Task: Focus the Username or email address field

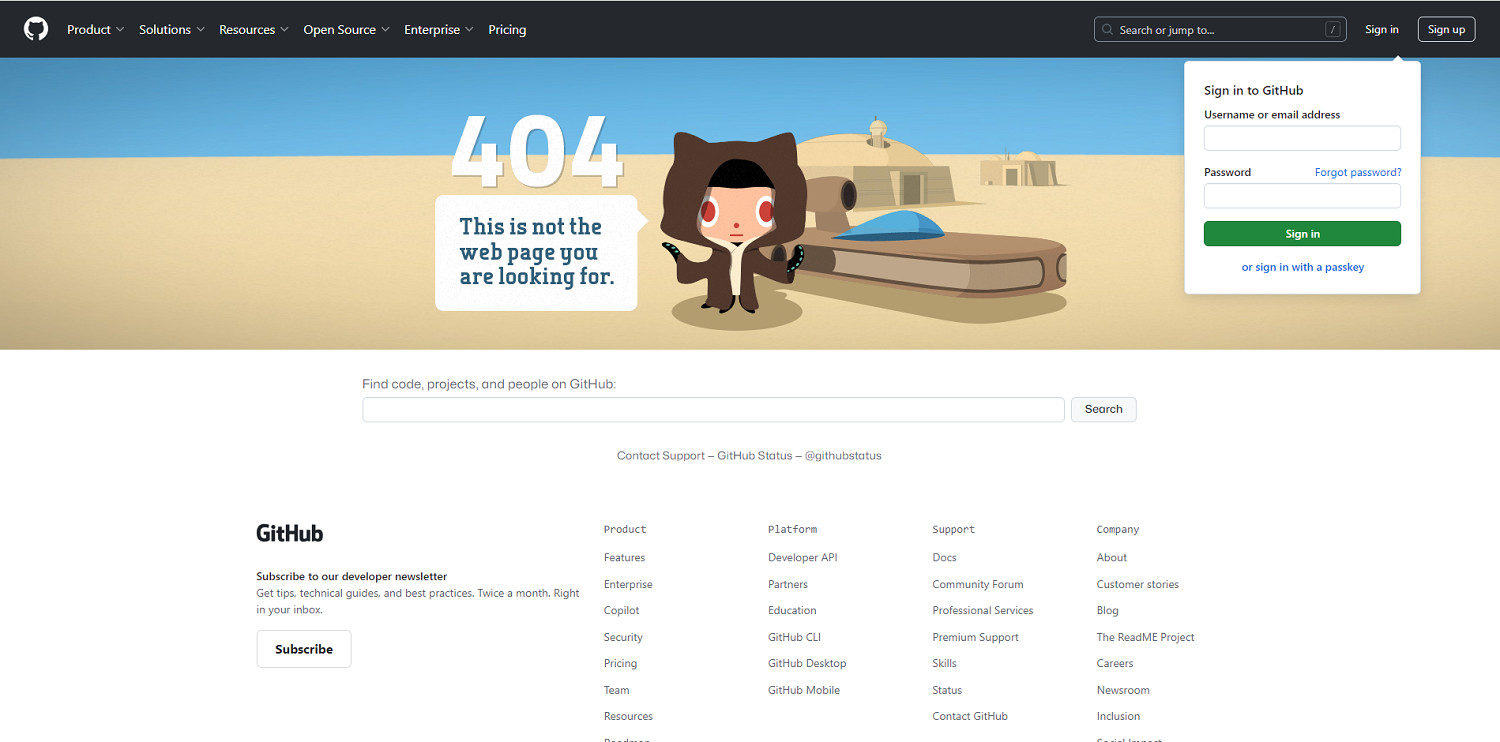Action: pyautogui.click(x=1302, y=138)
